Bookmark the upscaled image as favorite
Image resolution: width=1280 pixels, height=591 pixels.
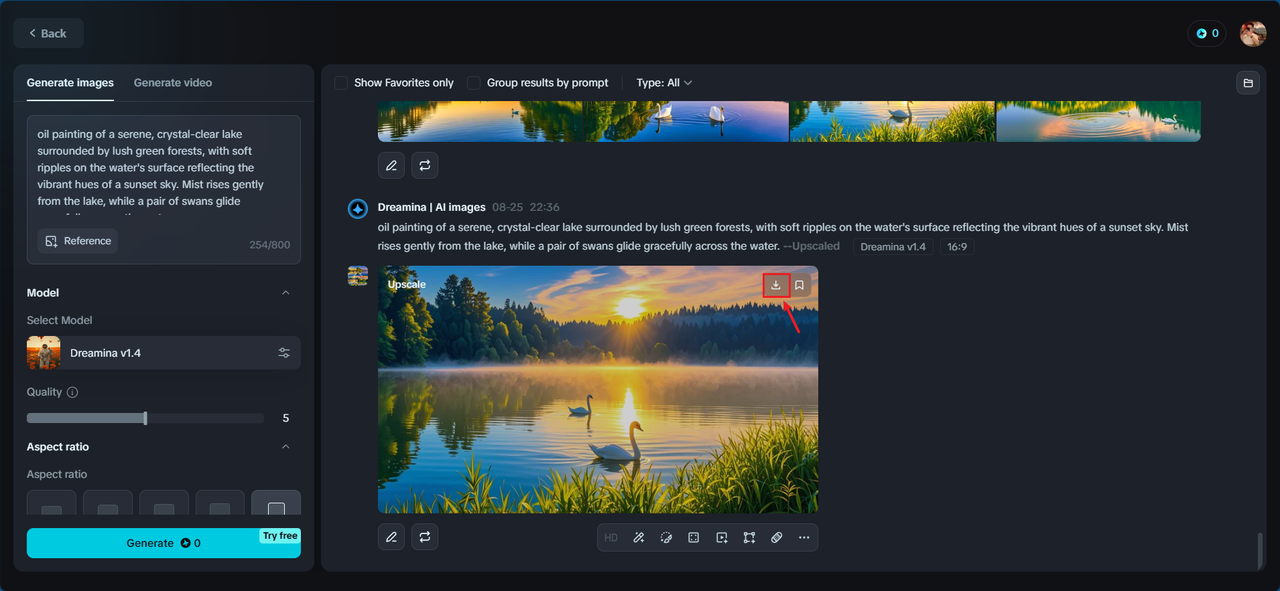[799, 285]
